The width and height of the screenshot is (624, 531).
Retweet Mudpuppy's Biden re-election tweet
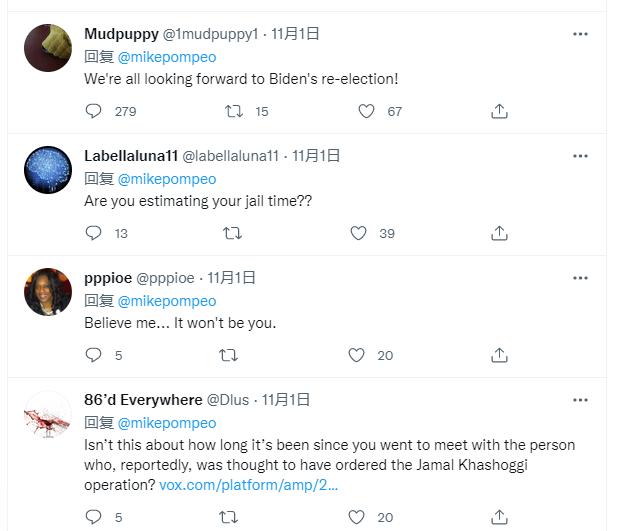pos(231,111)
